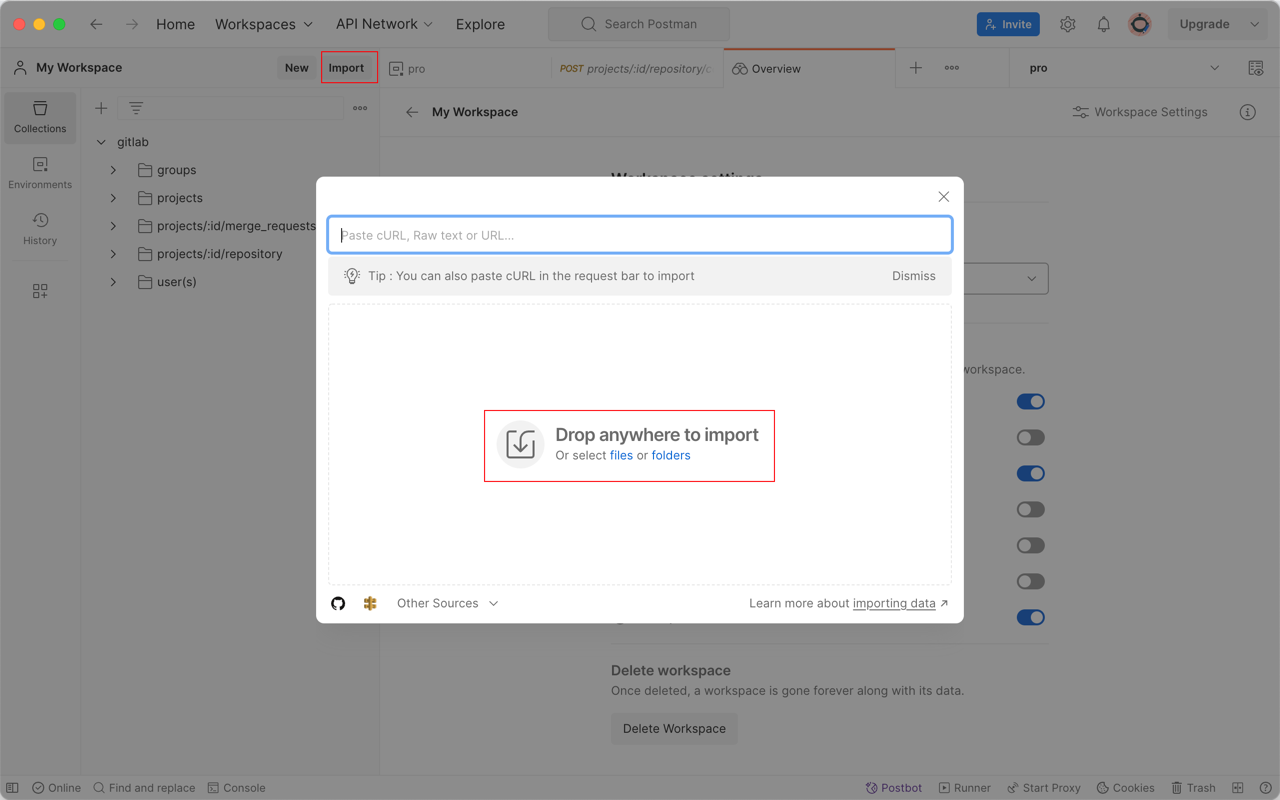Expand the projects folder
Image resolution: width=1280 pixels, height=800 pixels.
pos(113,198)
